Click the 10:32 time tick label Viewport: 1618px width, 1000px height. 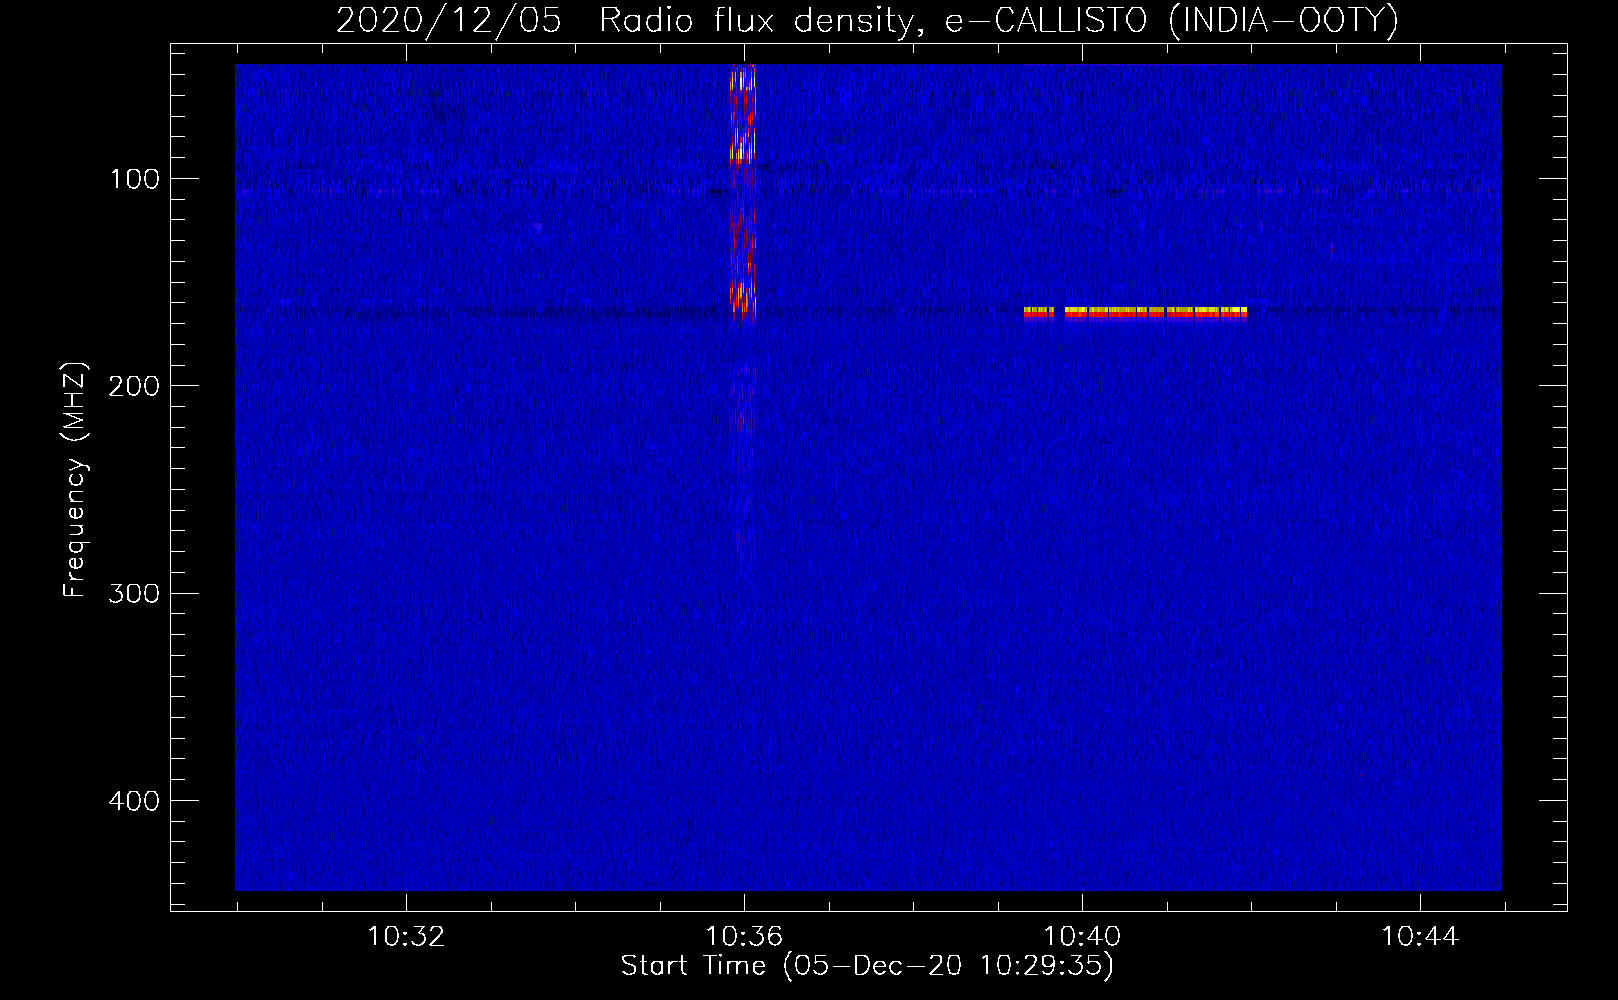point(406,937)
